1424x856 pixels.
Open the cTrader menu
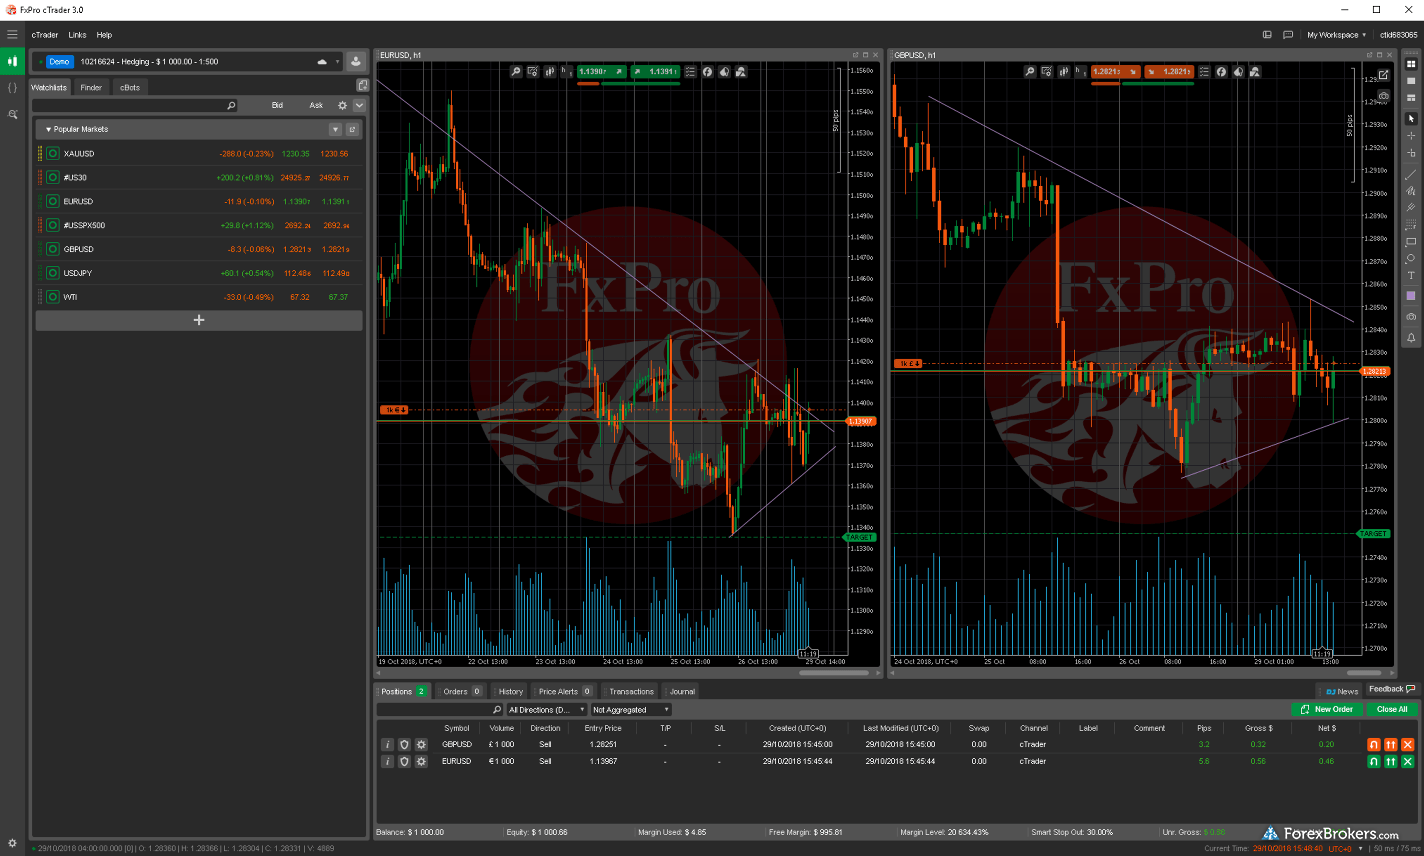click(x=45, y=34)
